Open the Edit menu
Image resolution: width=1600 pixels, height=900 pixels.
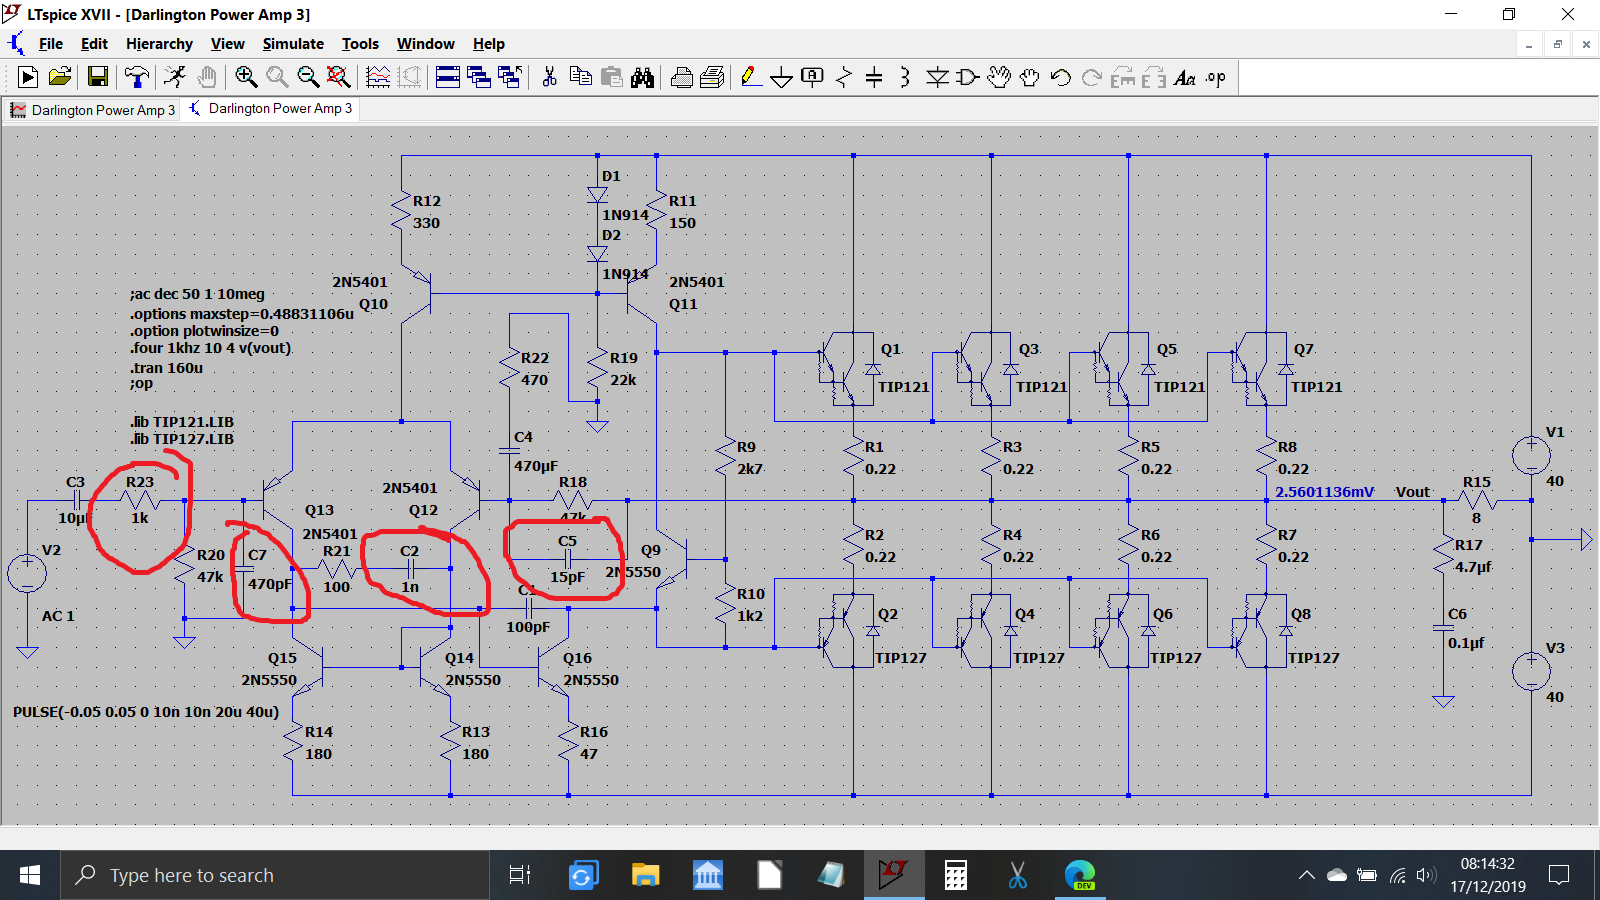94,44
